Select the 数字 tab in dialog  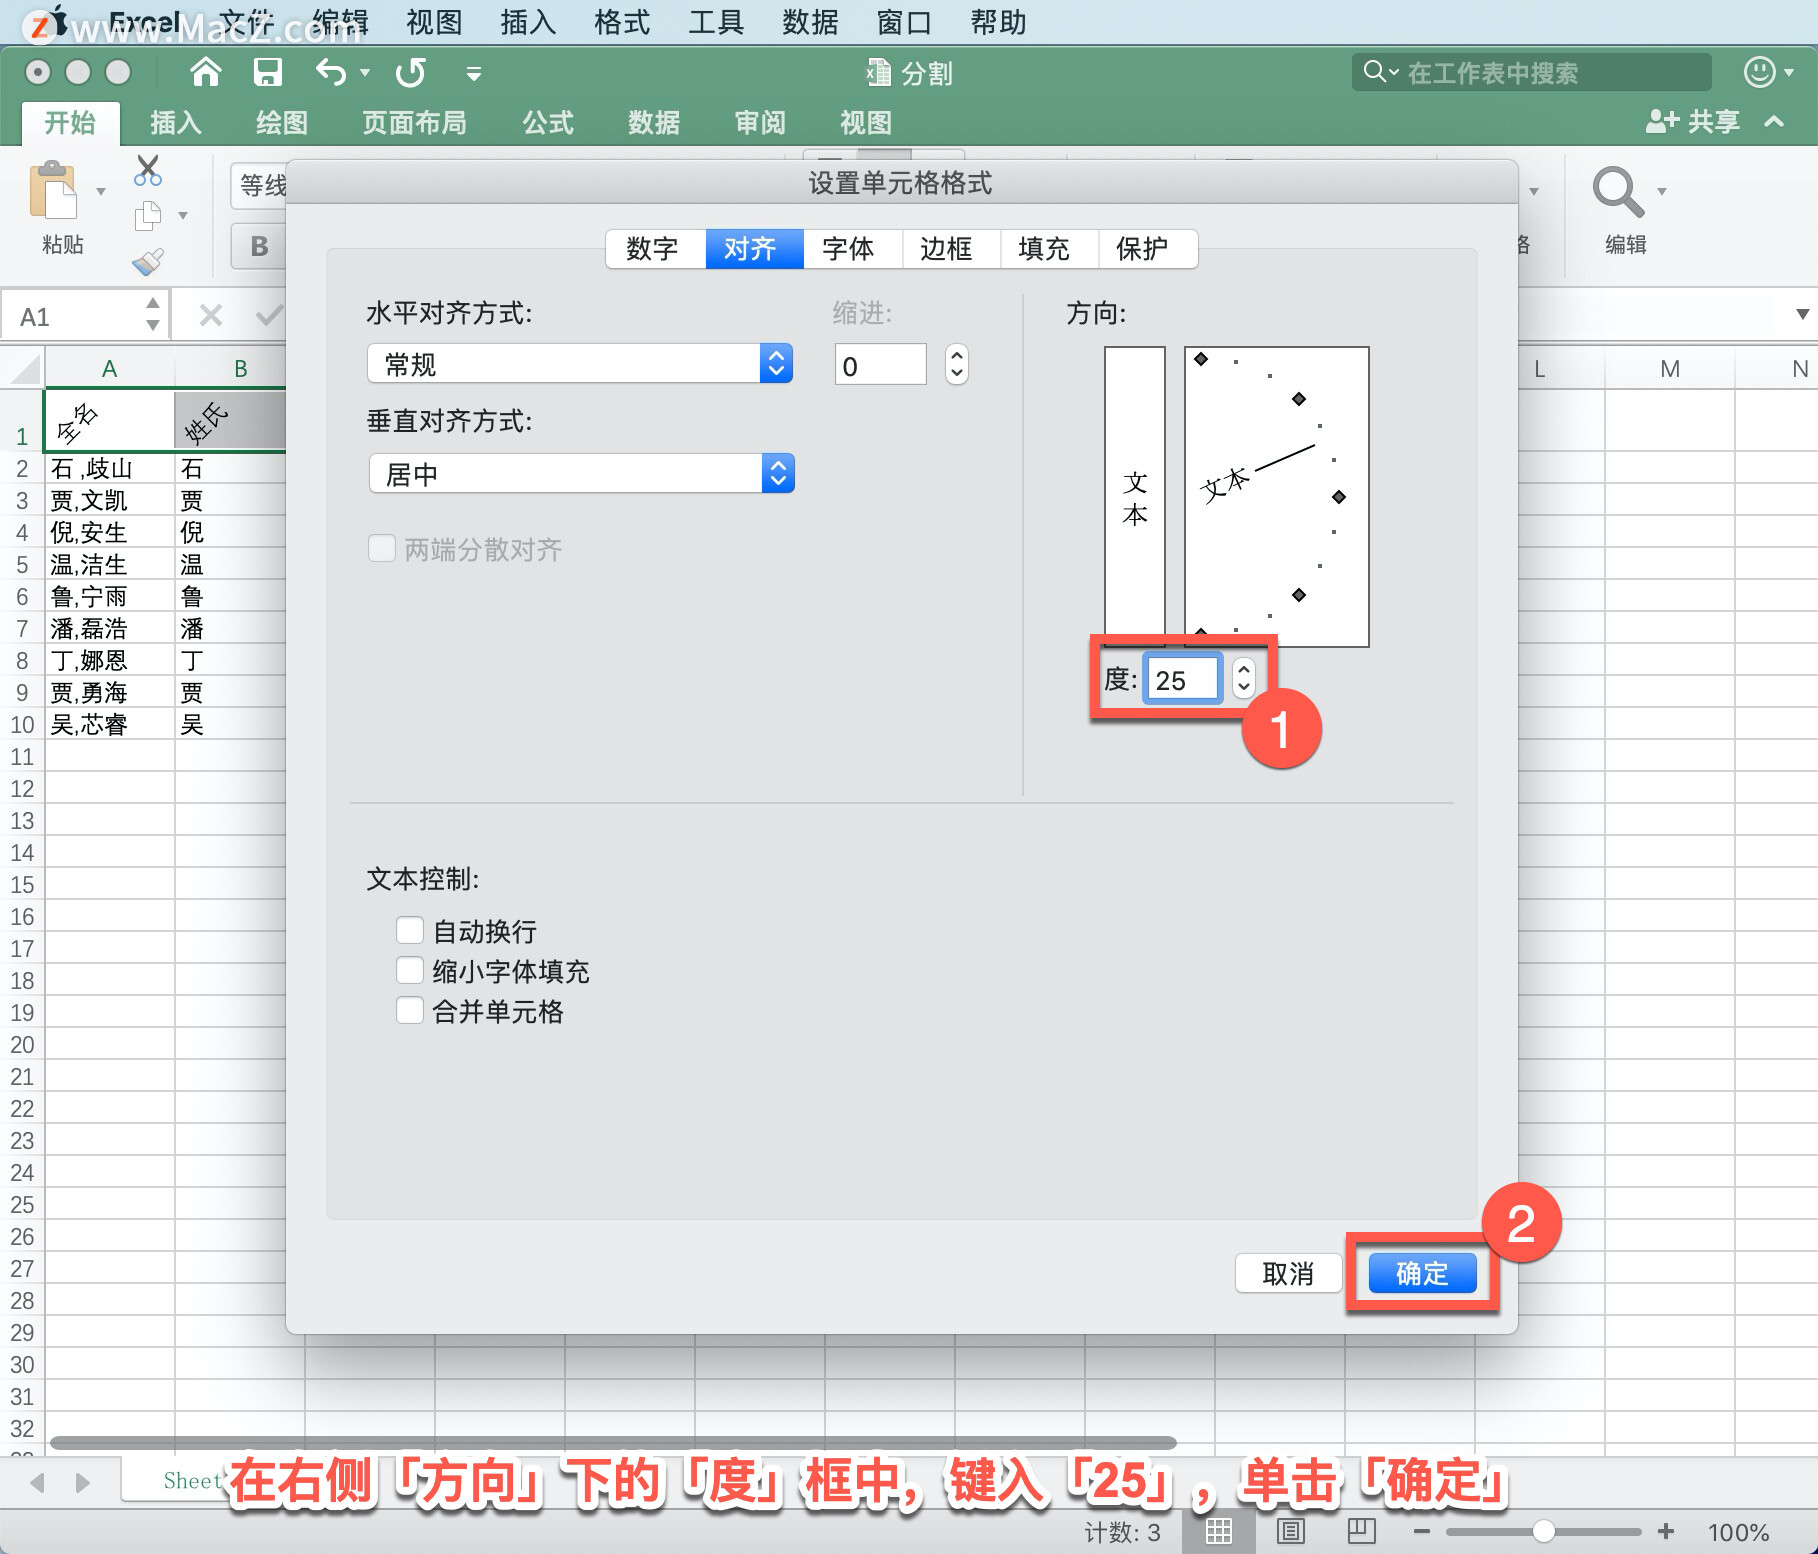tap(652, 248)
